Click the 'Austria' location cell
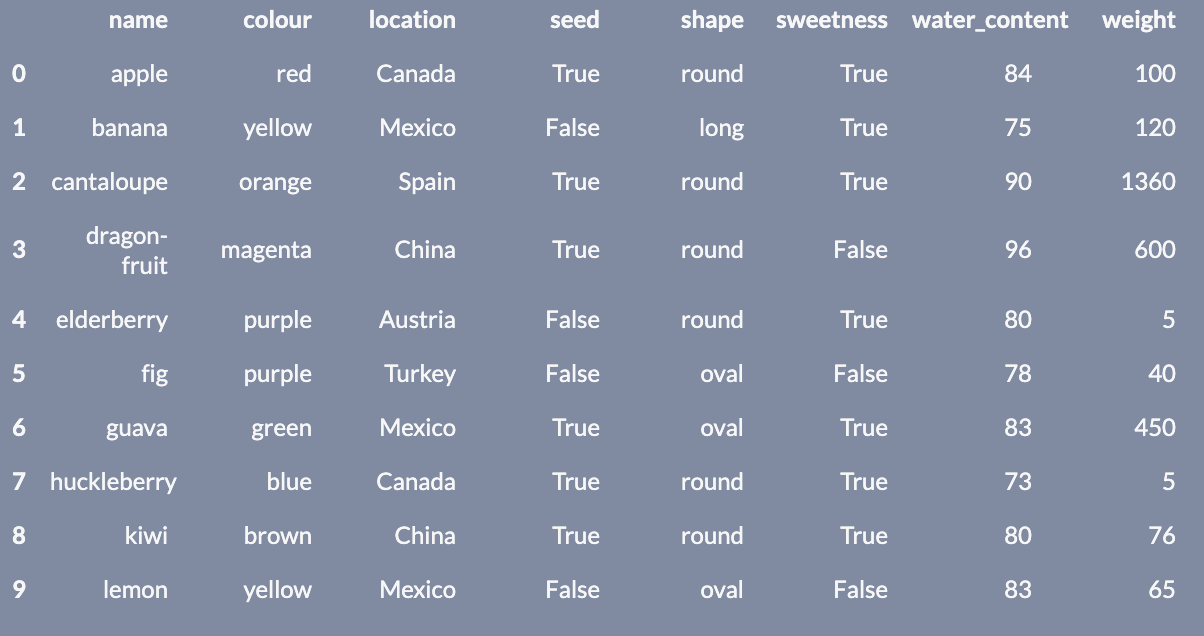Image resolution: width=1204 pixels, height=636 pixels. tap(417, 320)
